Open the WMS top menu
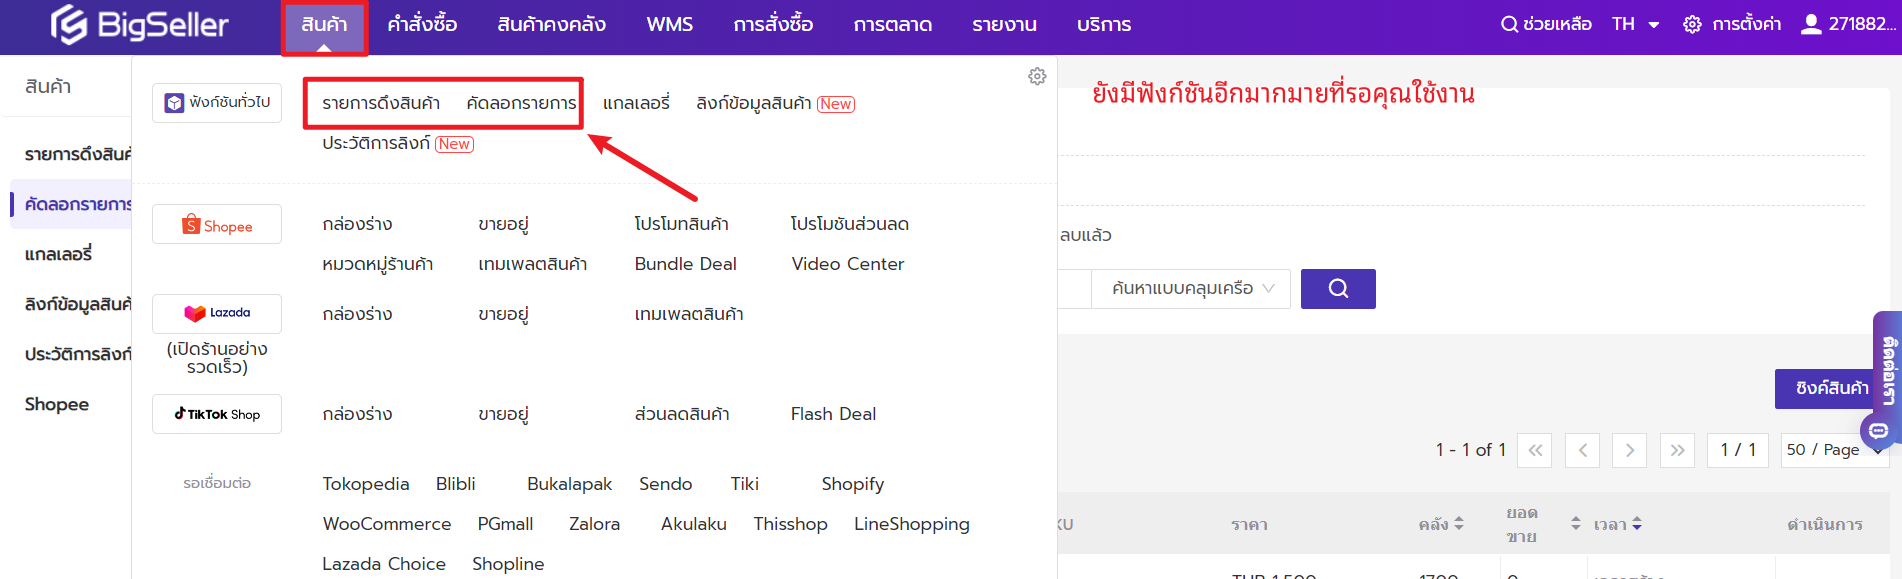The width and height of the screenshot is (1902, 579). (x=669, y=24)
